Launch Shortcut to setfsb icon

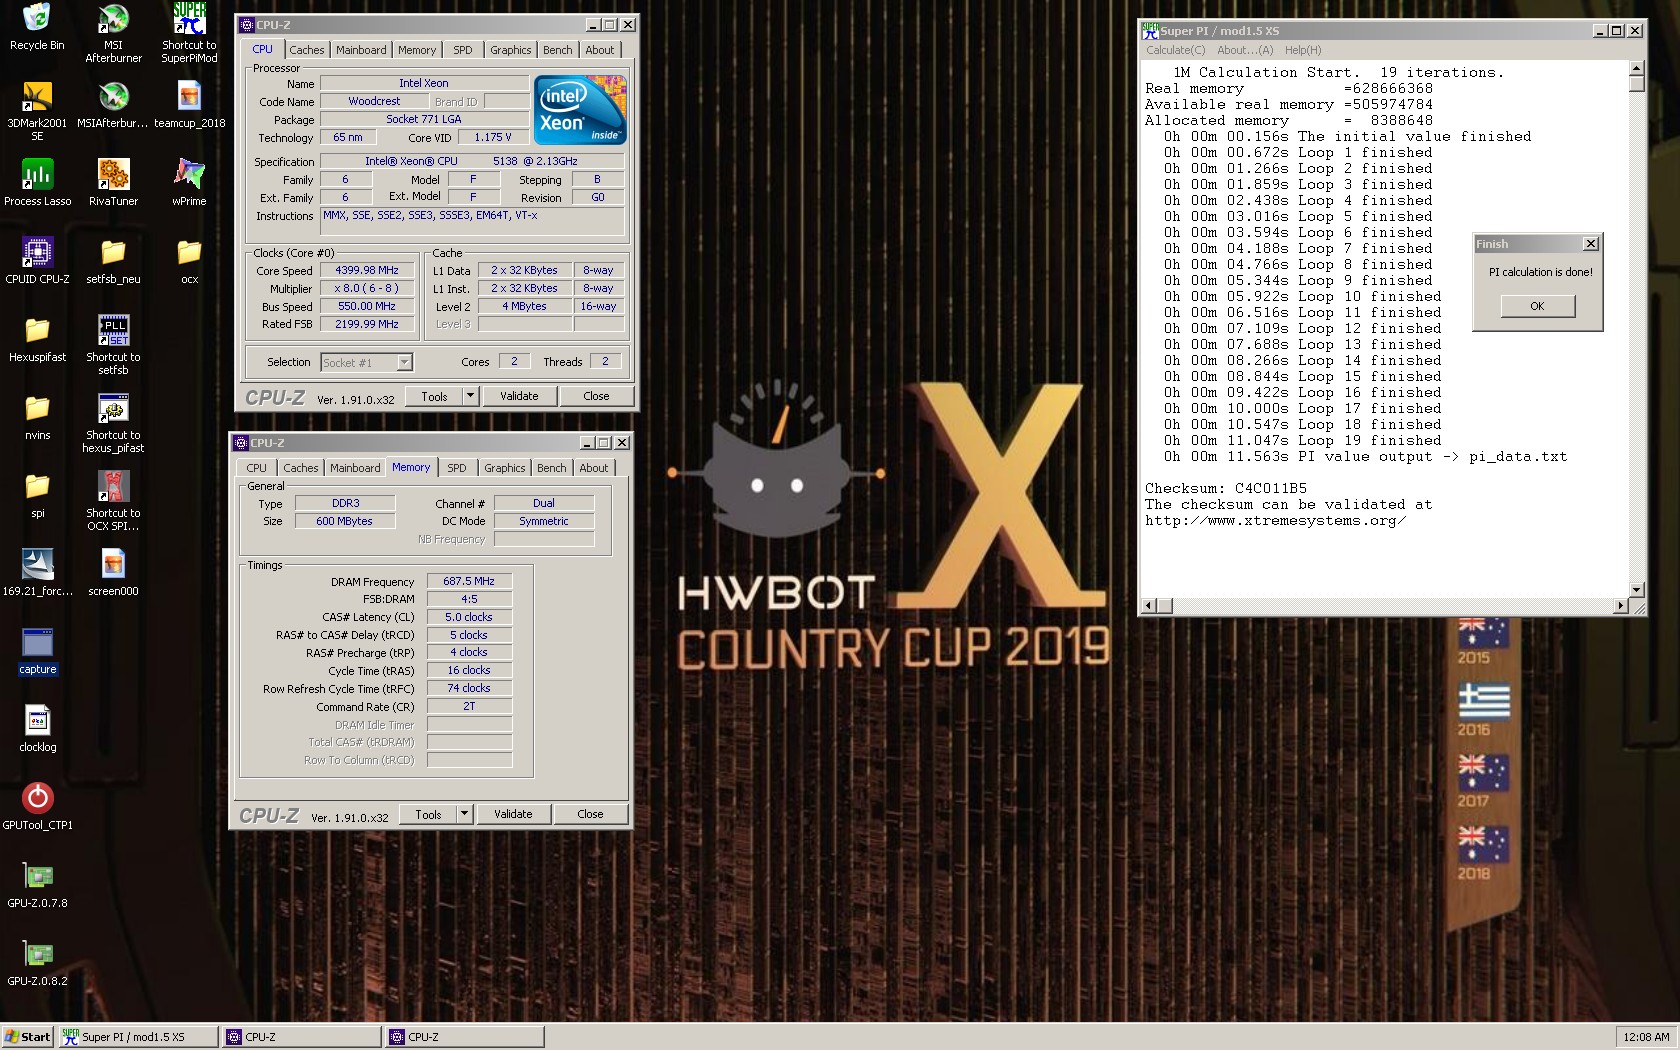tap(113, 345)
